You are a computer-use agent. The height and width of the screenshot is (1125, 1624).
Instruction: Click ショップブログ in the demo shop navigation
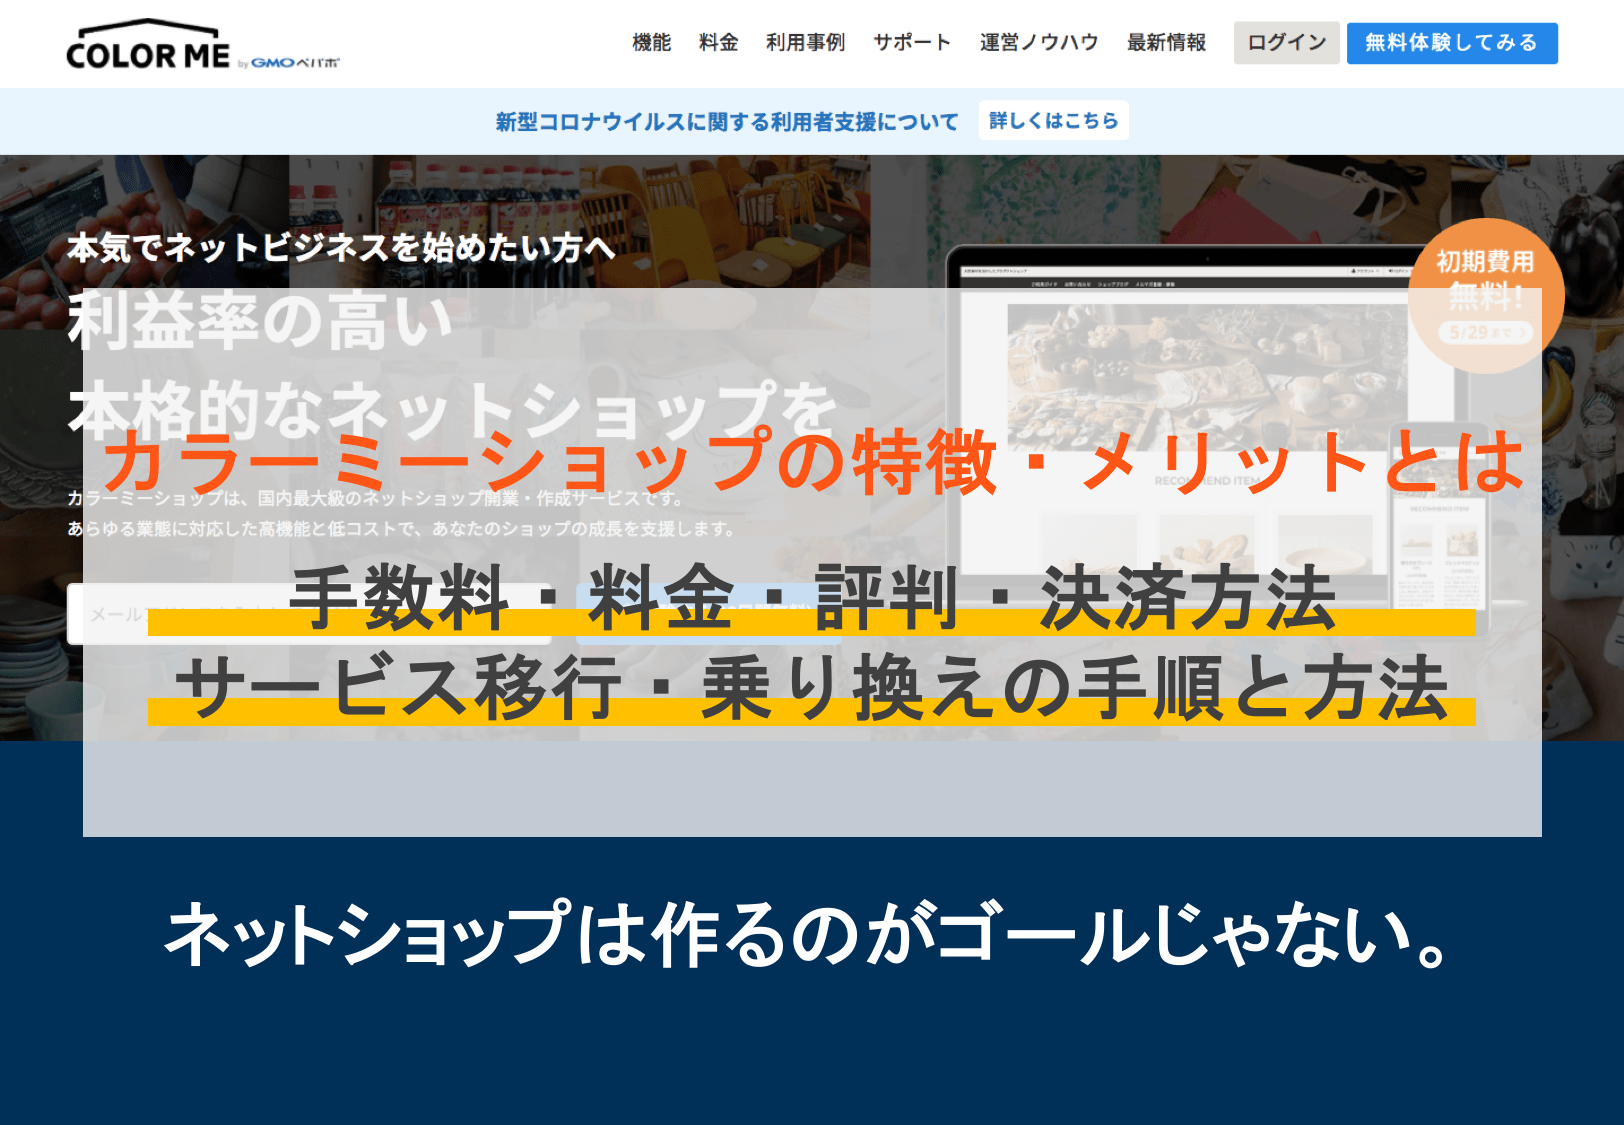pos(1113,283)
